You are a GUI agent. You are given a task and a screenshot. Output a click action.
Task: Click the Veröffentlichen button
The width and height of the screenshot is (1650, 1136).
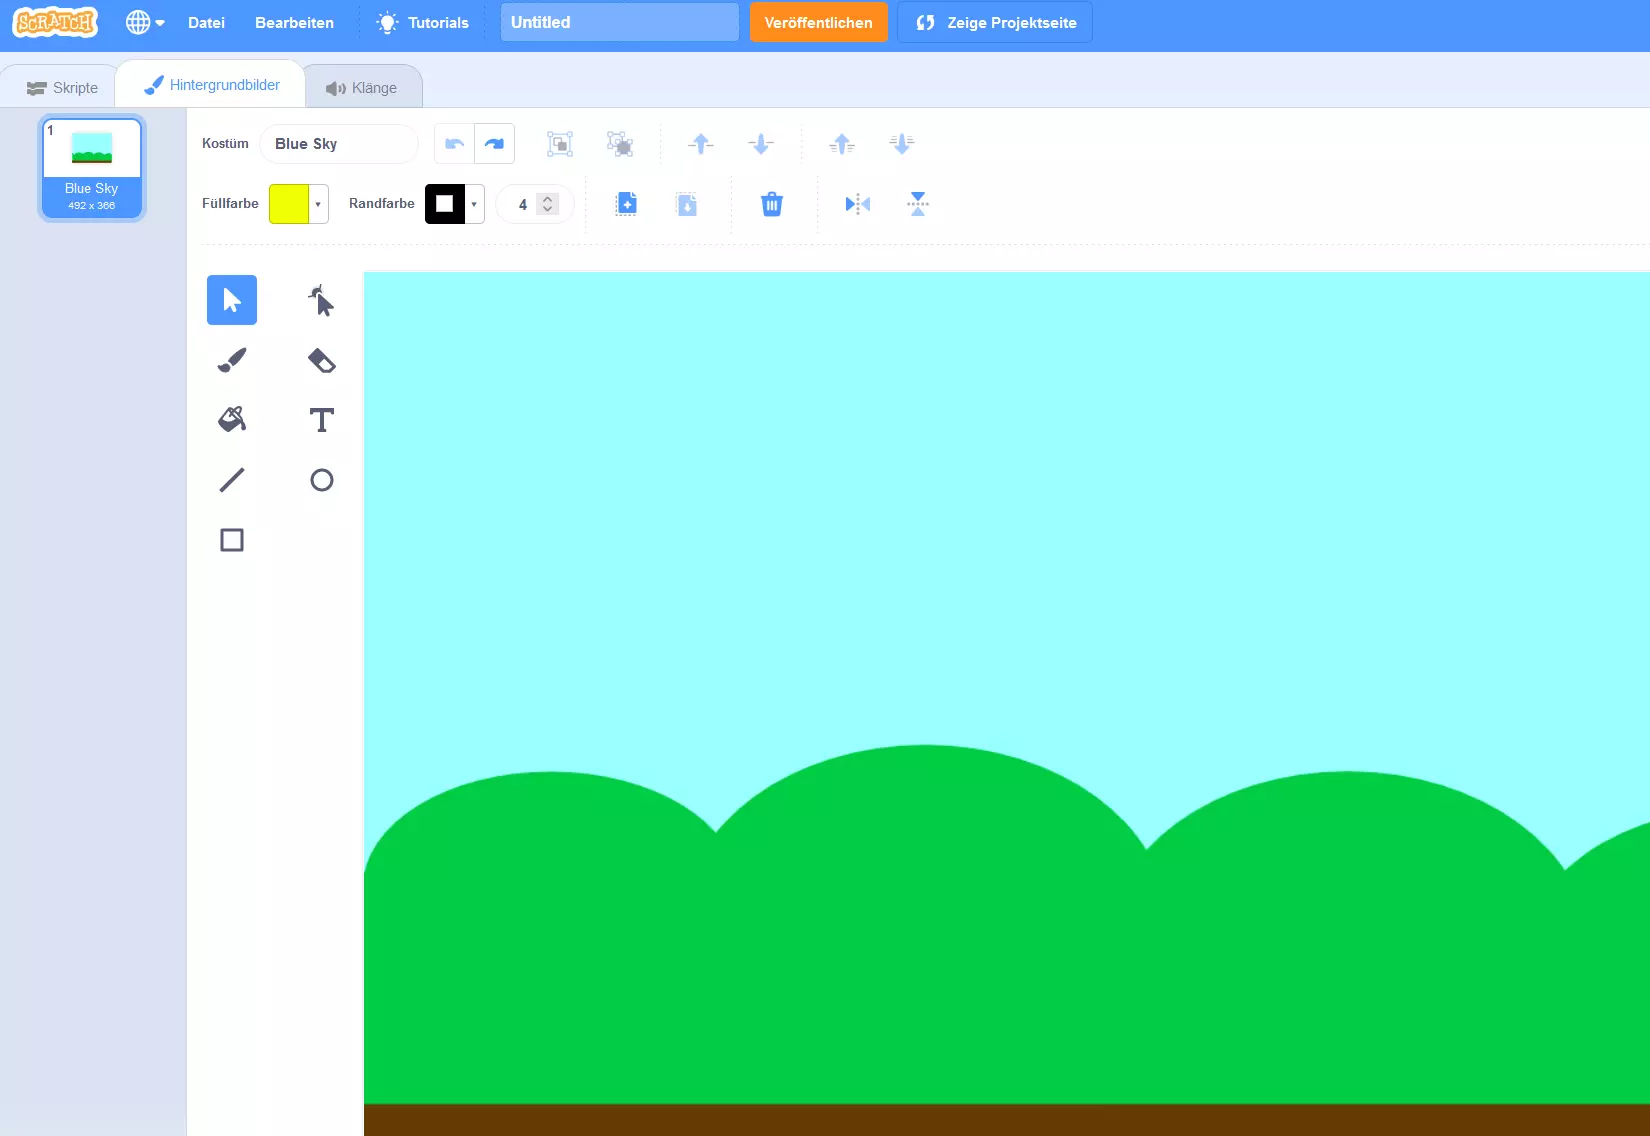(x=818, y=21)
